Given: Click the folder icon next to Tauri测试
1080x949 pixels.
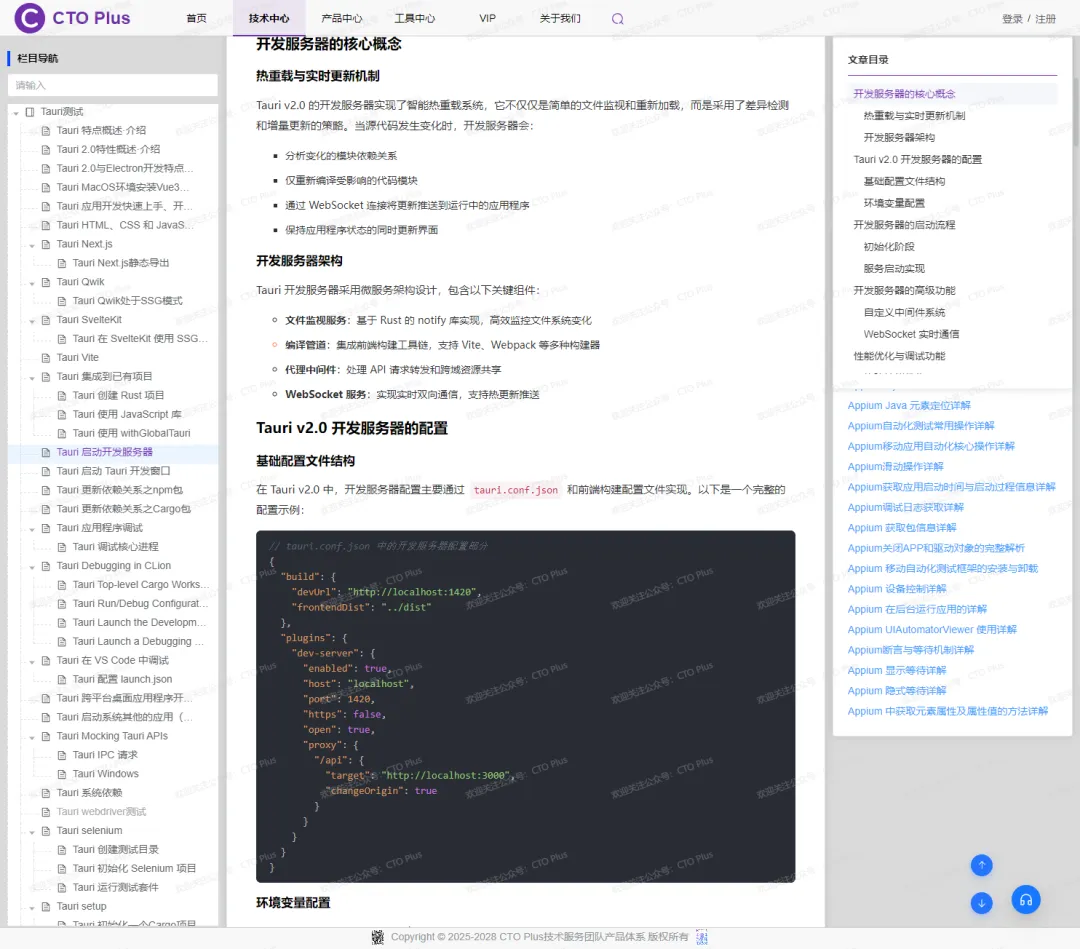Looking at the screenshot, I should click(30, 112).
